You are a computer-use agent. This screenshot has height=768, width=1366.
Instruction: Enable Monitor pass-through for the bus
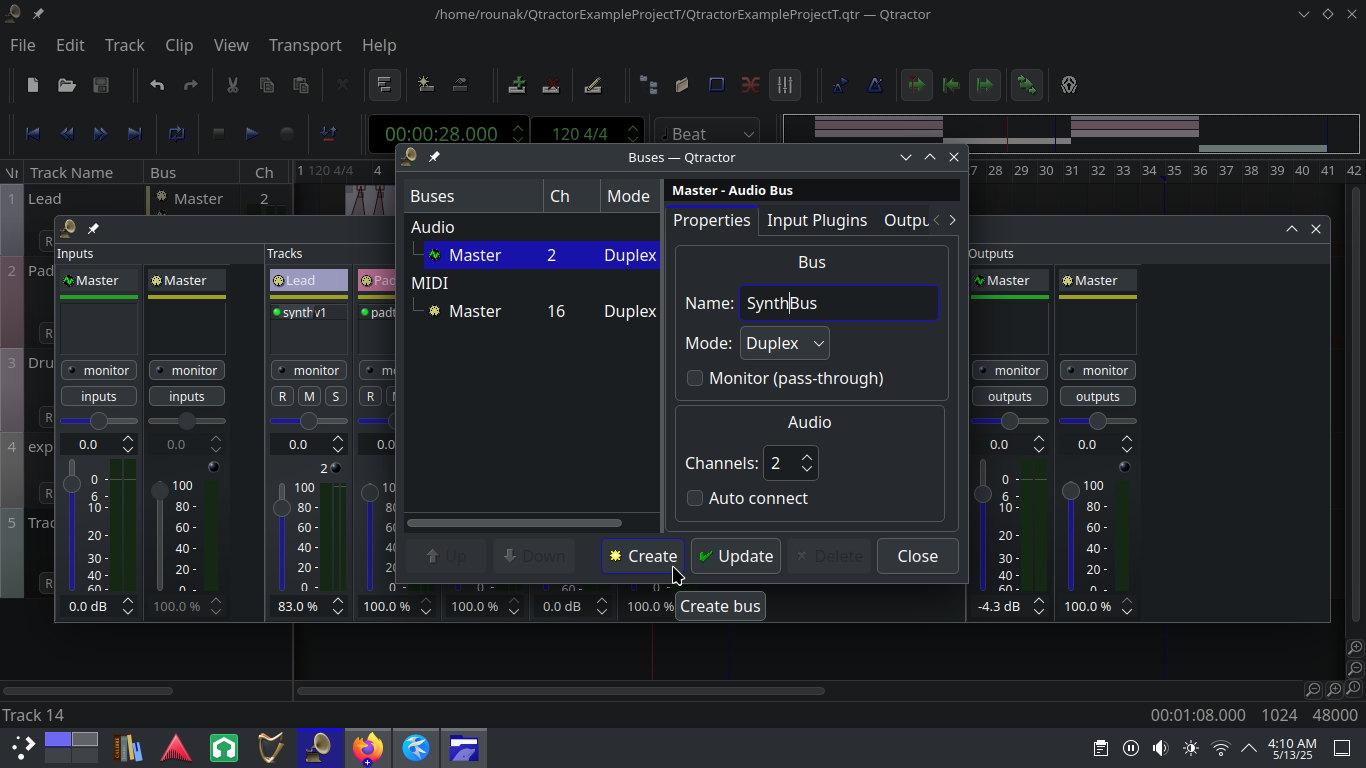695,378
